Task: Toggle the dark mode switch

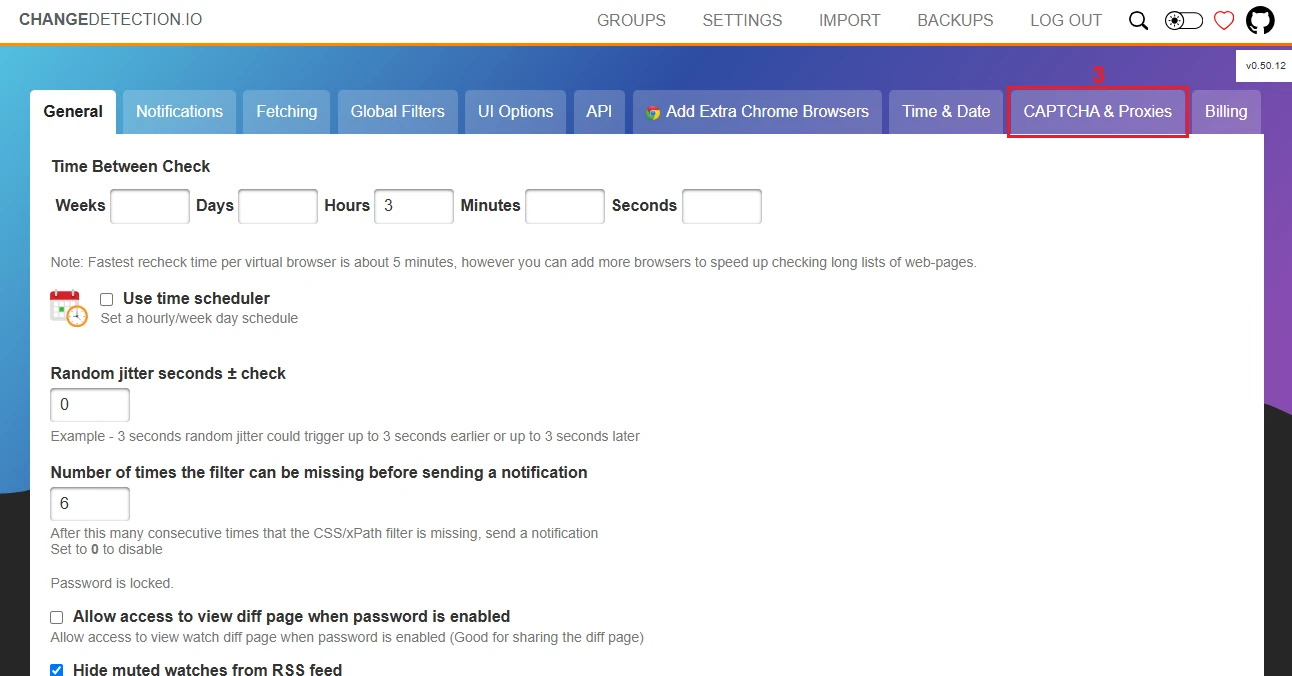Action: (x=1183, y=21)
